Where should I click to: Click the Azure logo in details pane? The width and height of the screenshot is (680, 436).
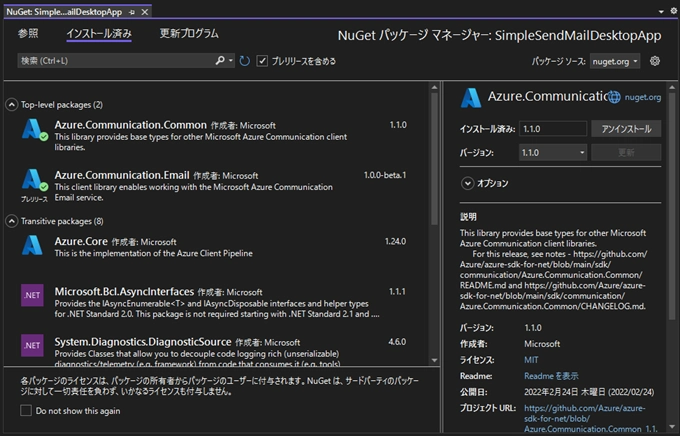471,98
